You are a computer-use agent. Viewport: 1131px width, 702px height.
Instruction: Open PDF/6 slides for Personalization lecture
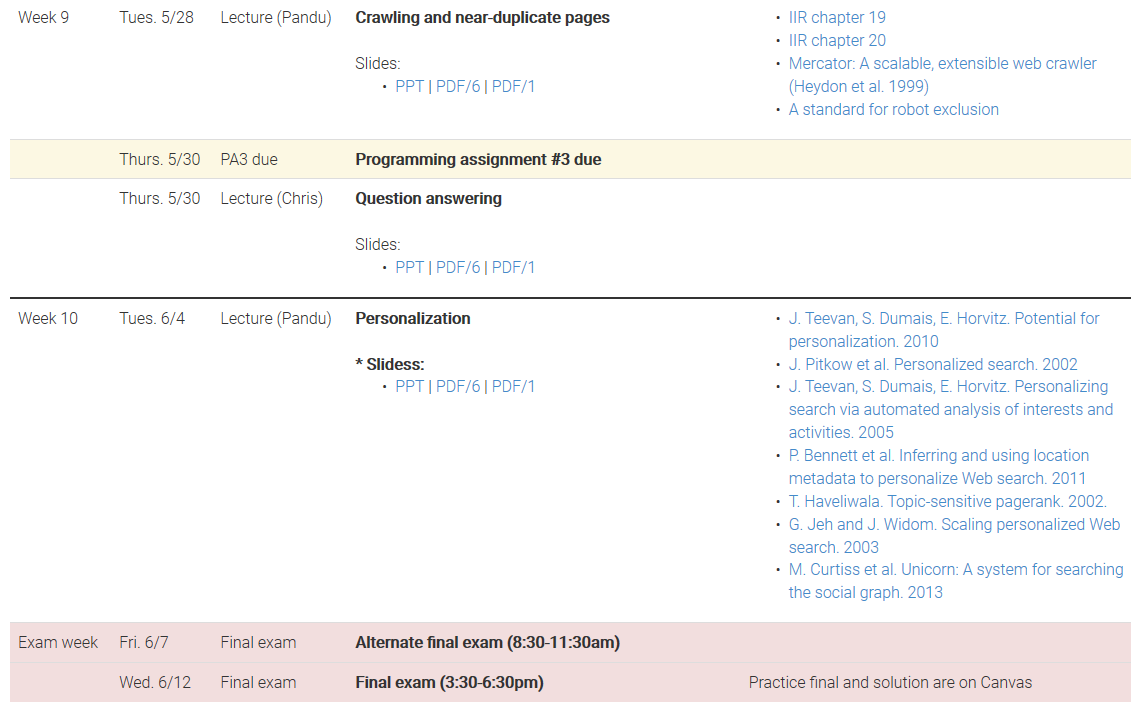click(458, 387)
